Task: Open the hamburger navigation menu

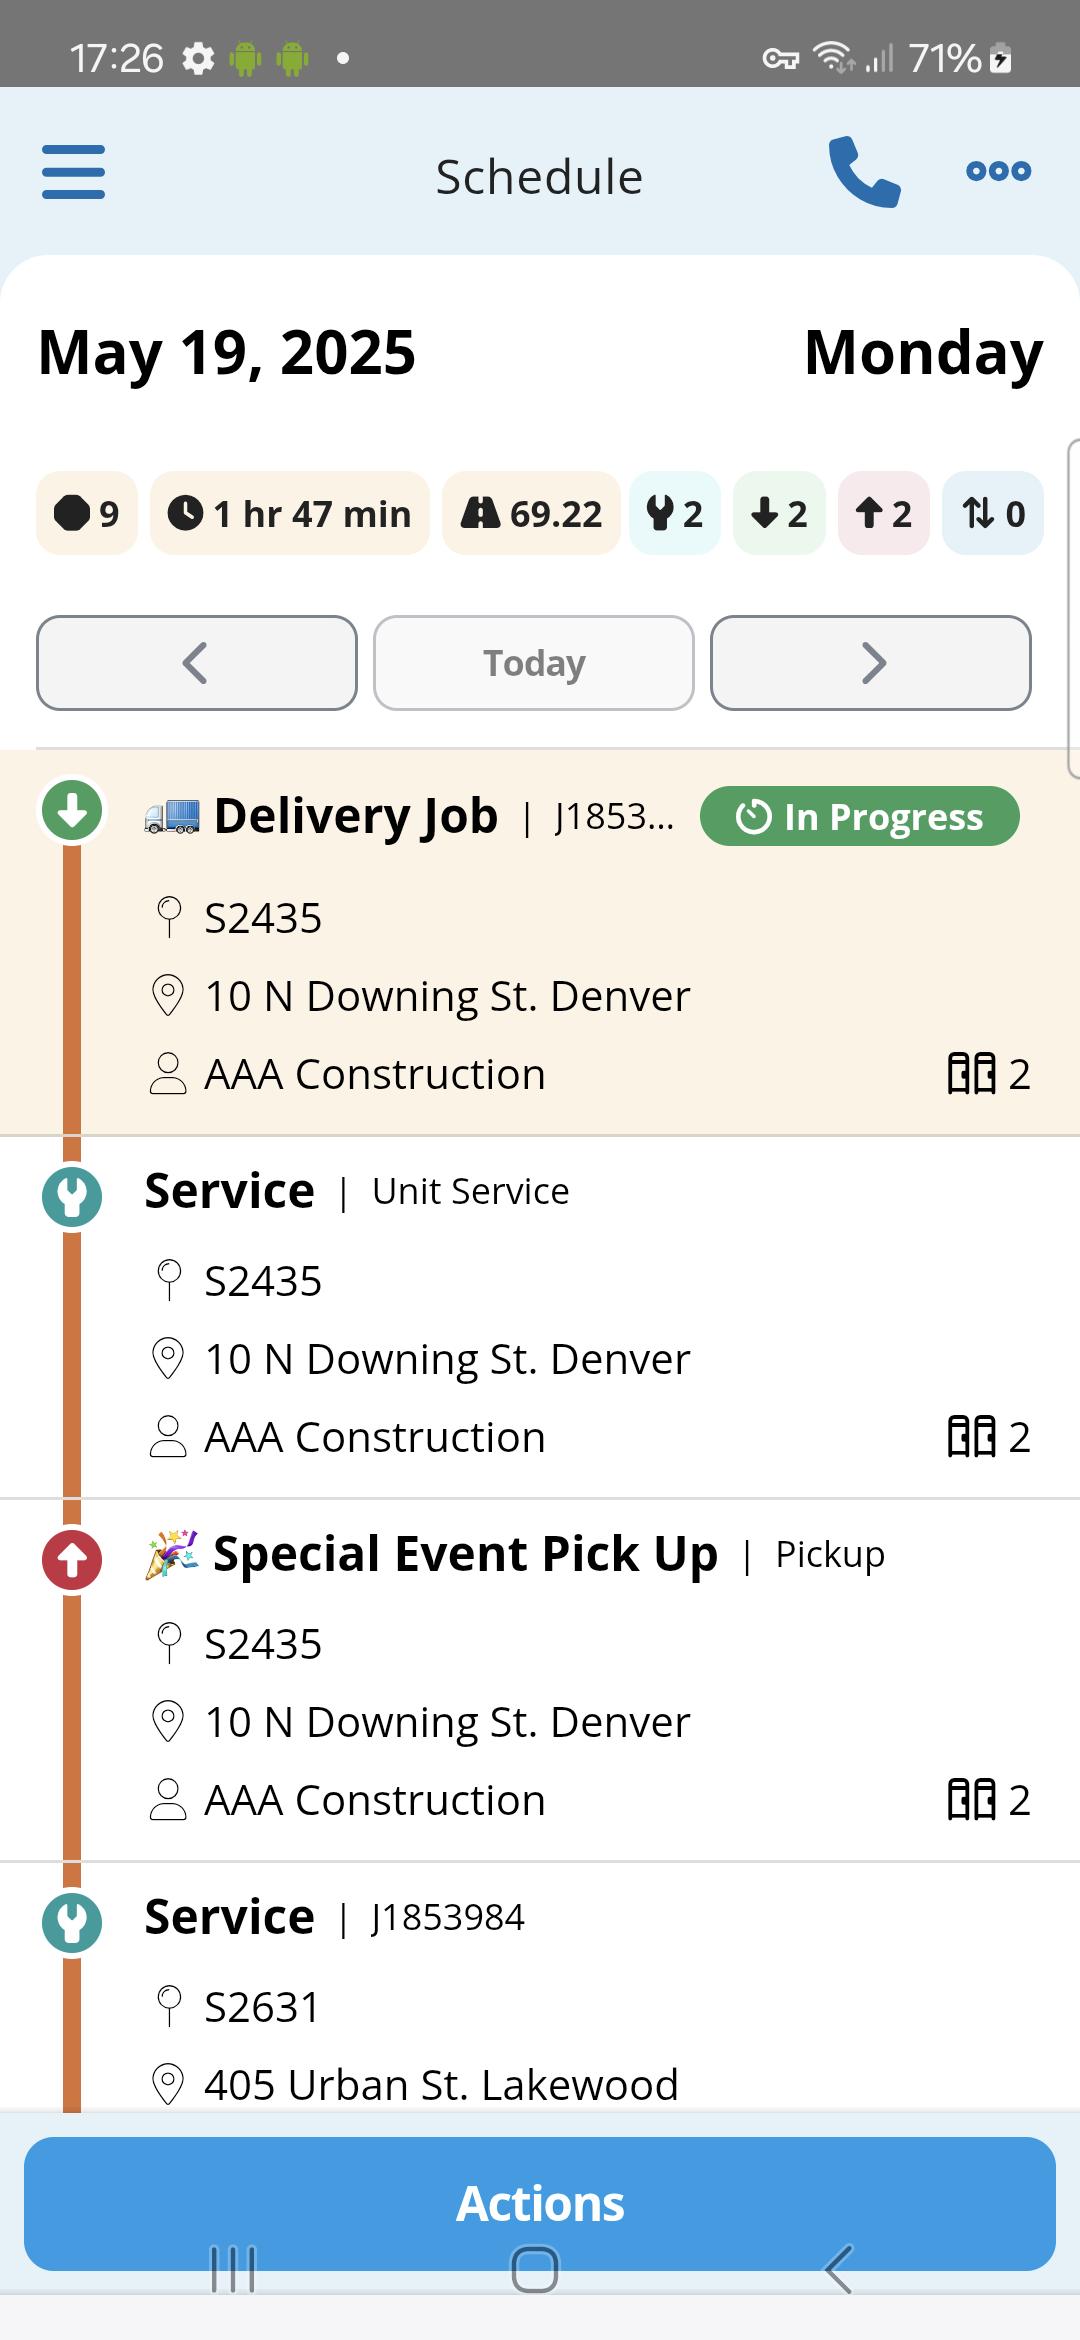Action: (73, 172)
